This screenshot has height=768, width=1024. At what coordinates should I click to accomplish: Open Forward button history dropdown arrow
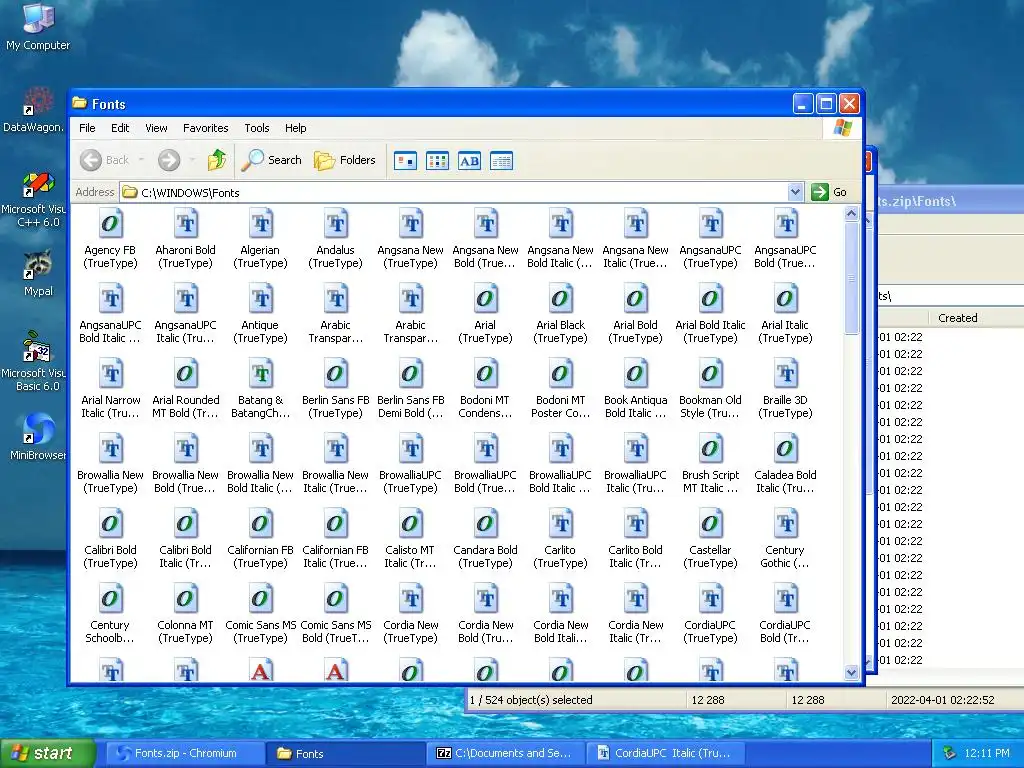192,160
